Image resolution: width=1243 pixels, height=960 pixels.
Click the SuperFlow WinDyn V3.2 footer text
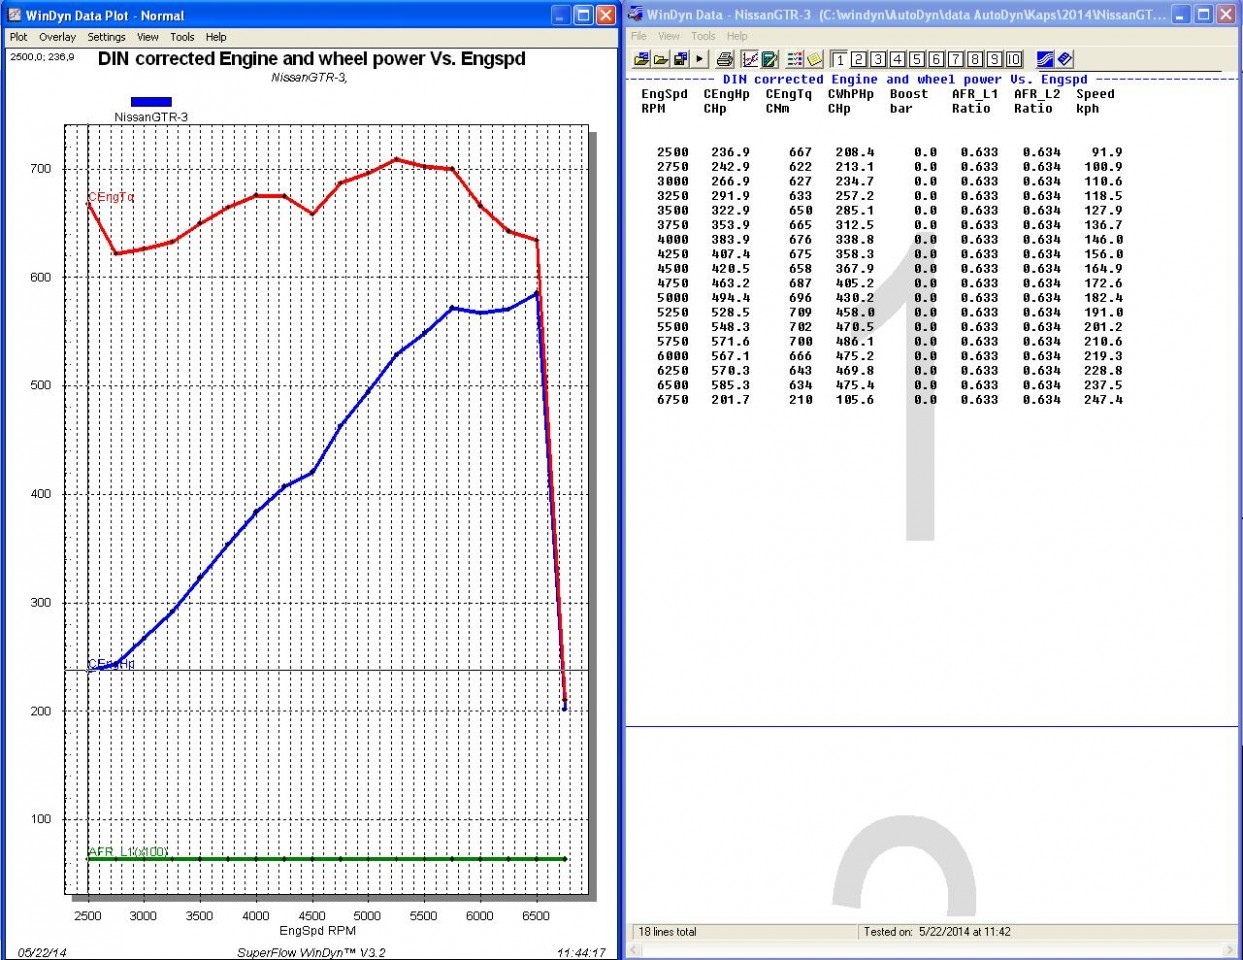coord(311,953)
